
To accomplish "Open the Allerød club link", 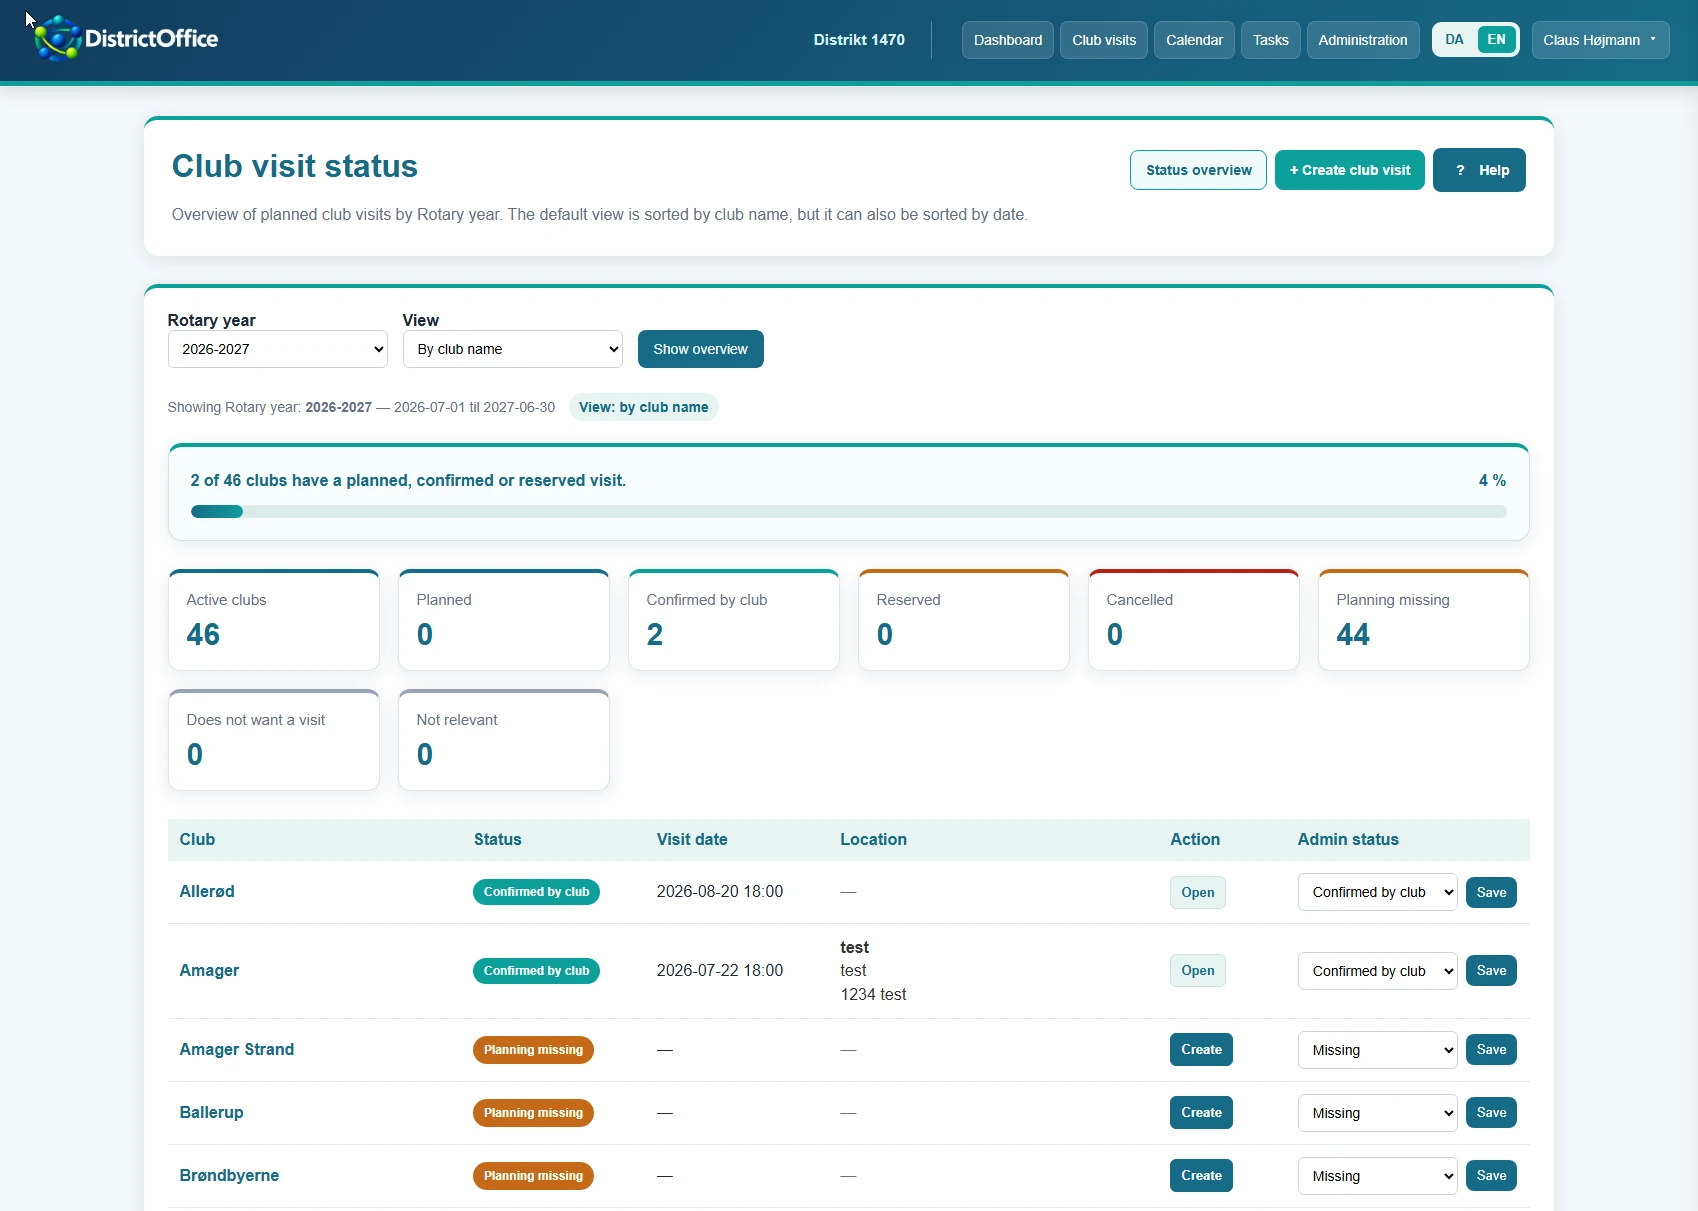I will pos(207,891).
